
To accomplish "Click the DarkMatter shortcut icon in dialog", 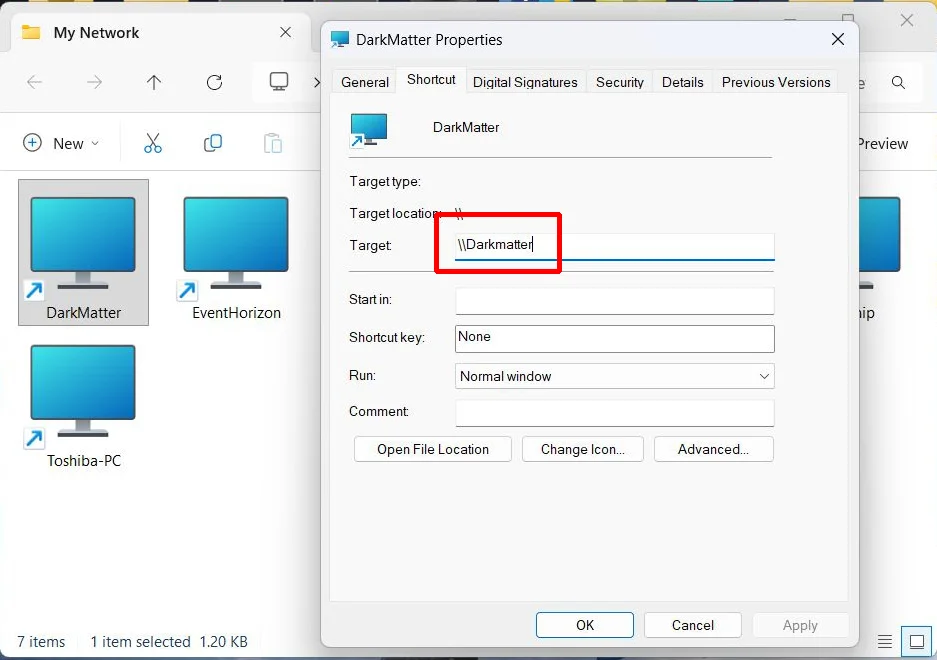I will coord(368,130).
